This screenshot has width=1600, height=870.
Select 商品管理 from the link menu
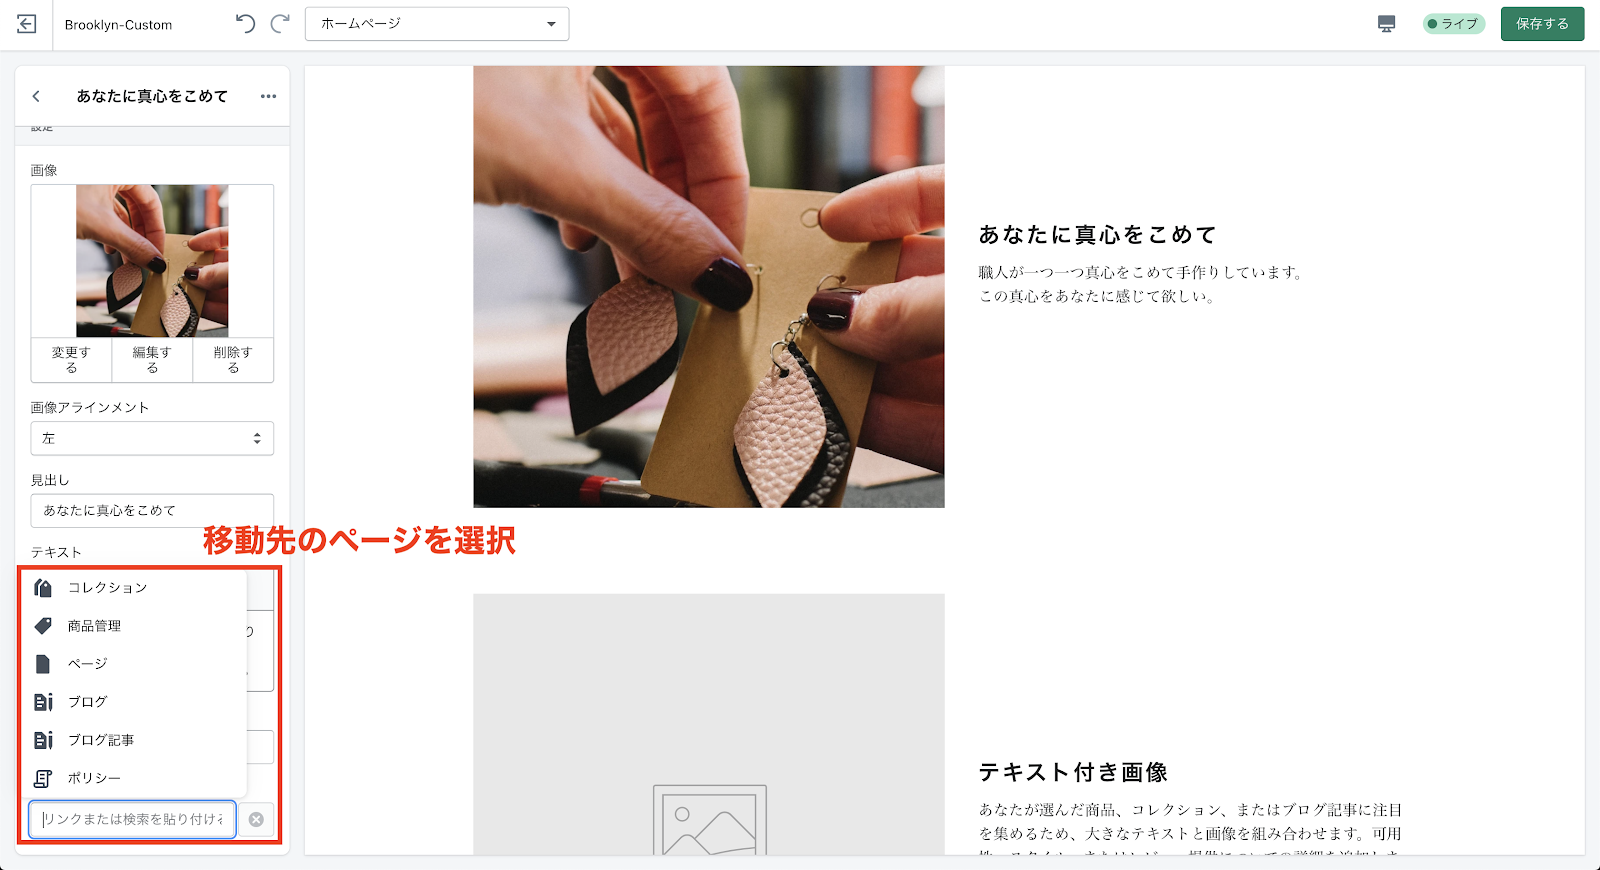[x=94, y=626]
